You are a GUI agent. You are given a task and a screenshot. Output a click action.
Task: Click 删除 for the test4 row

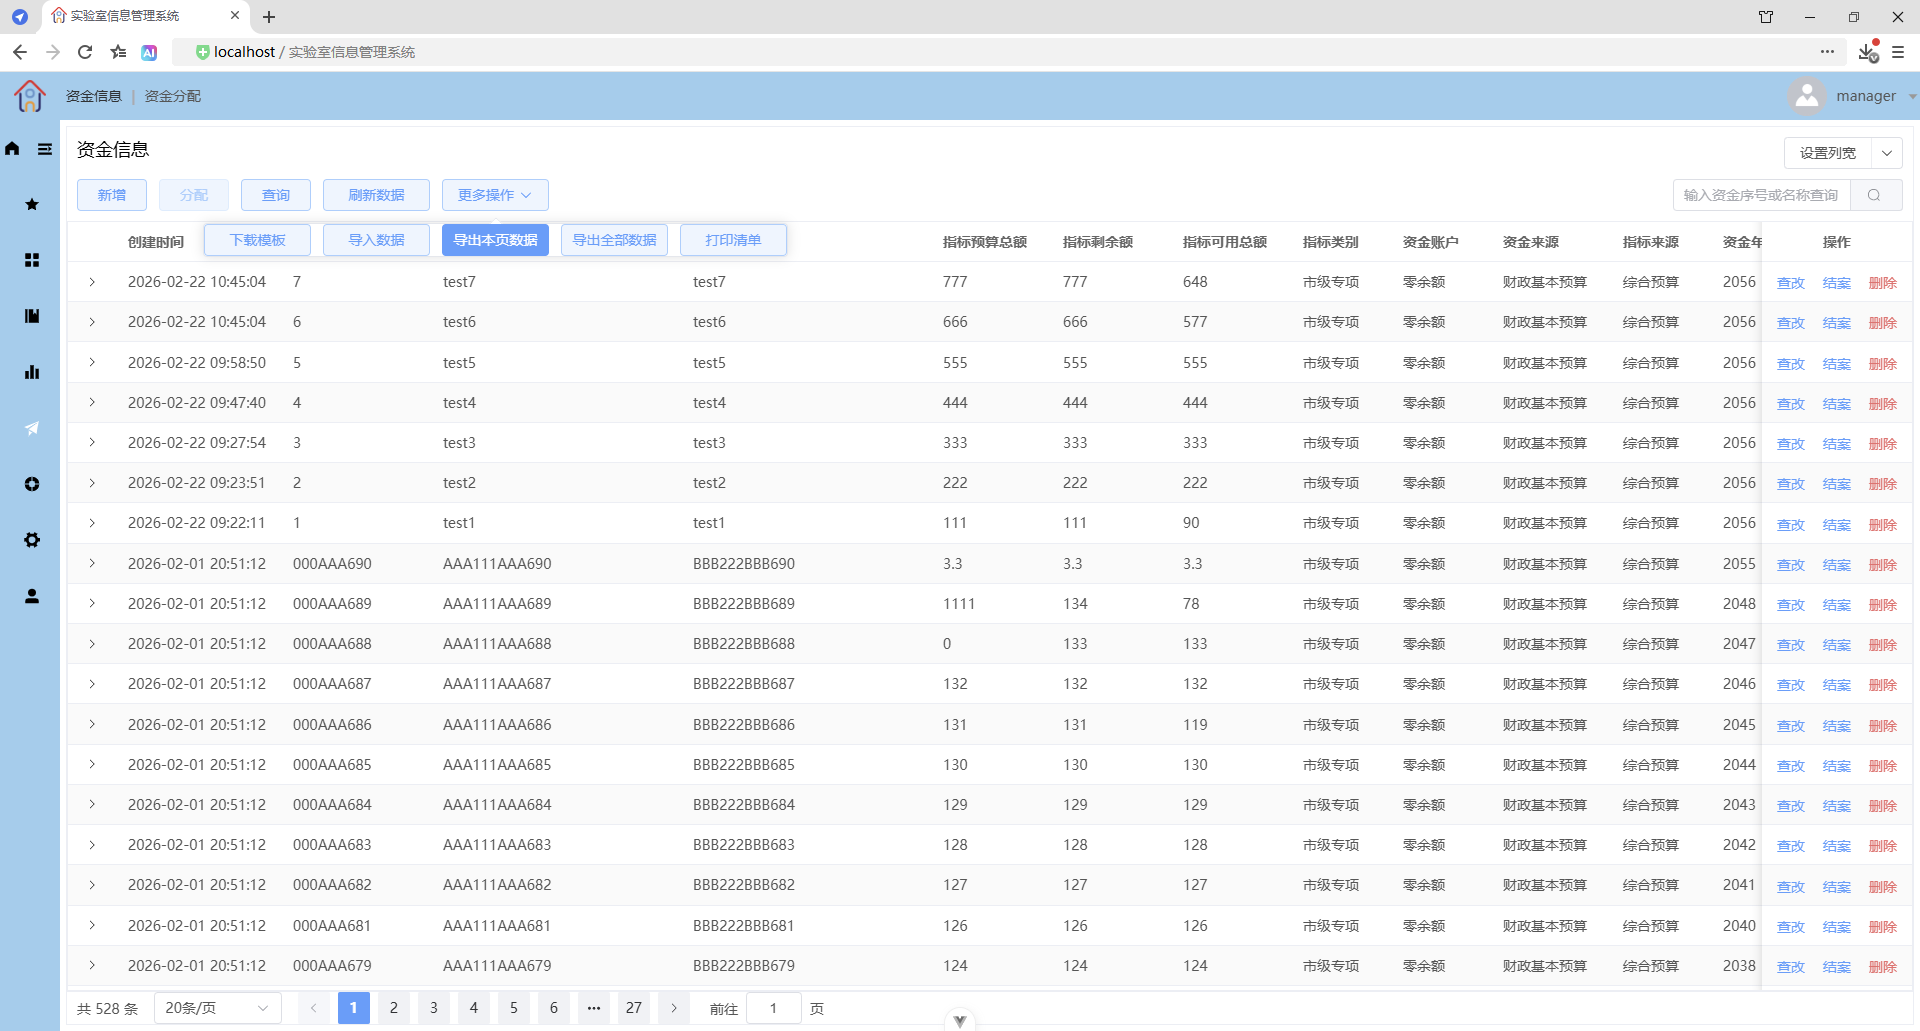(1882, 404)
